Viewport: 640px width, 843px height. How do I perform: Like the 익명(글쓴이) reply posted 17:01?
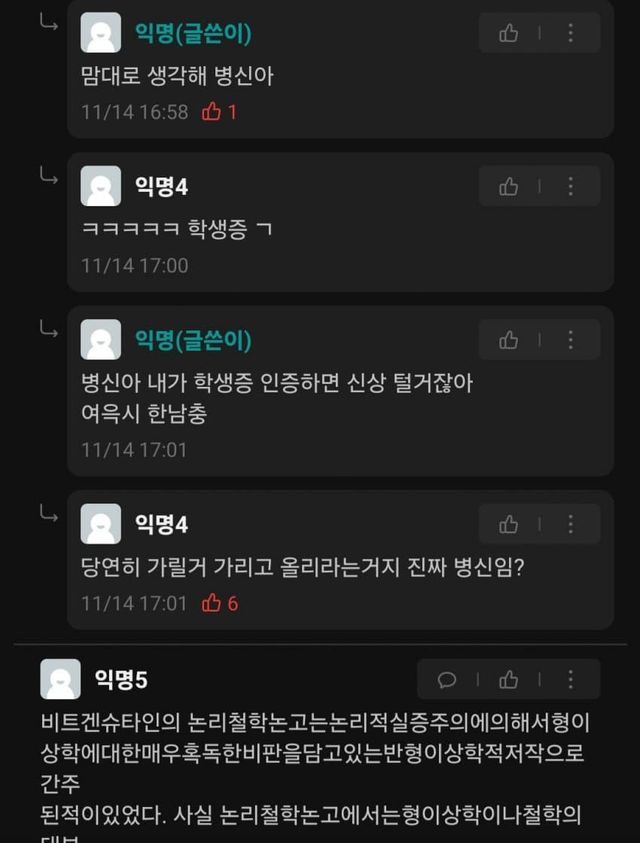tap(508, 340)
